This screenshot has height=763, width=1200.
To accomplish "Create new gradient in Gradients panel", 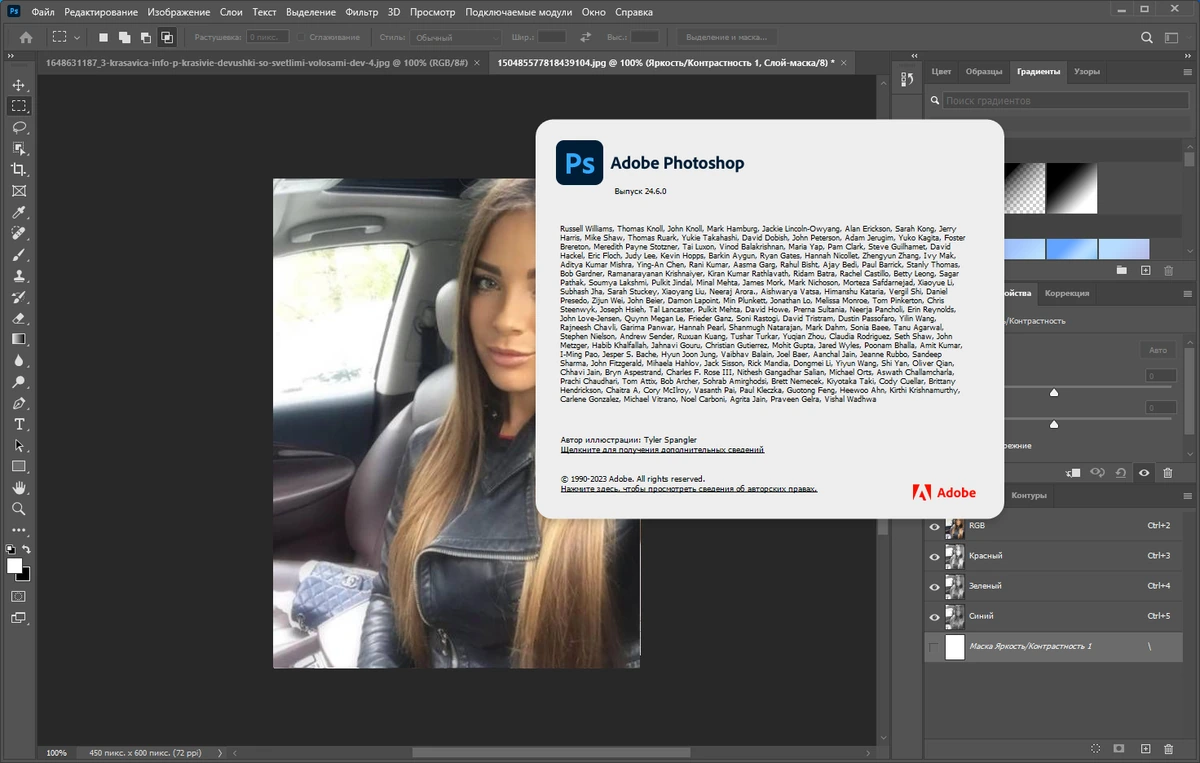I will 1145,270.
